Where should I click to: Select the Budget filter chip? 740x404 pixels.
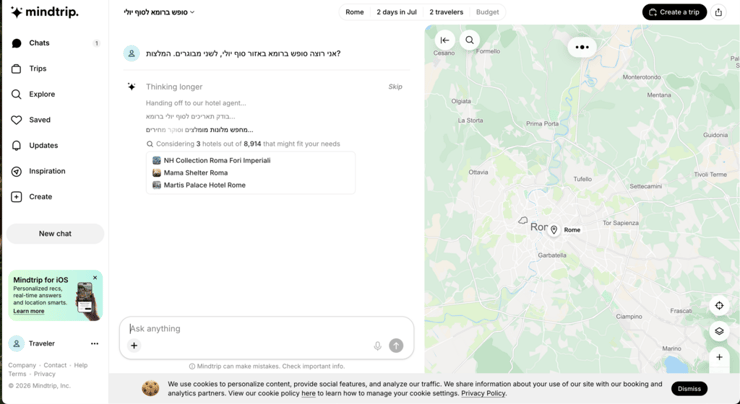(x=487, y=12)
